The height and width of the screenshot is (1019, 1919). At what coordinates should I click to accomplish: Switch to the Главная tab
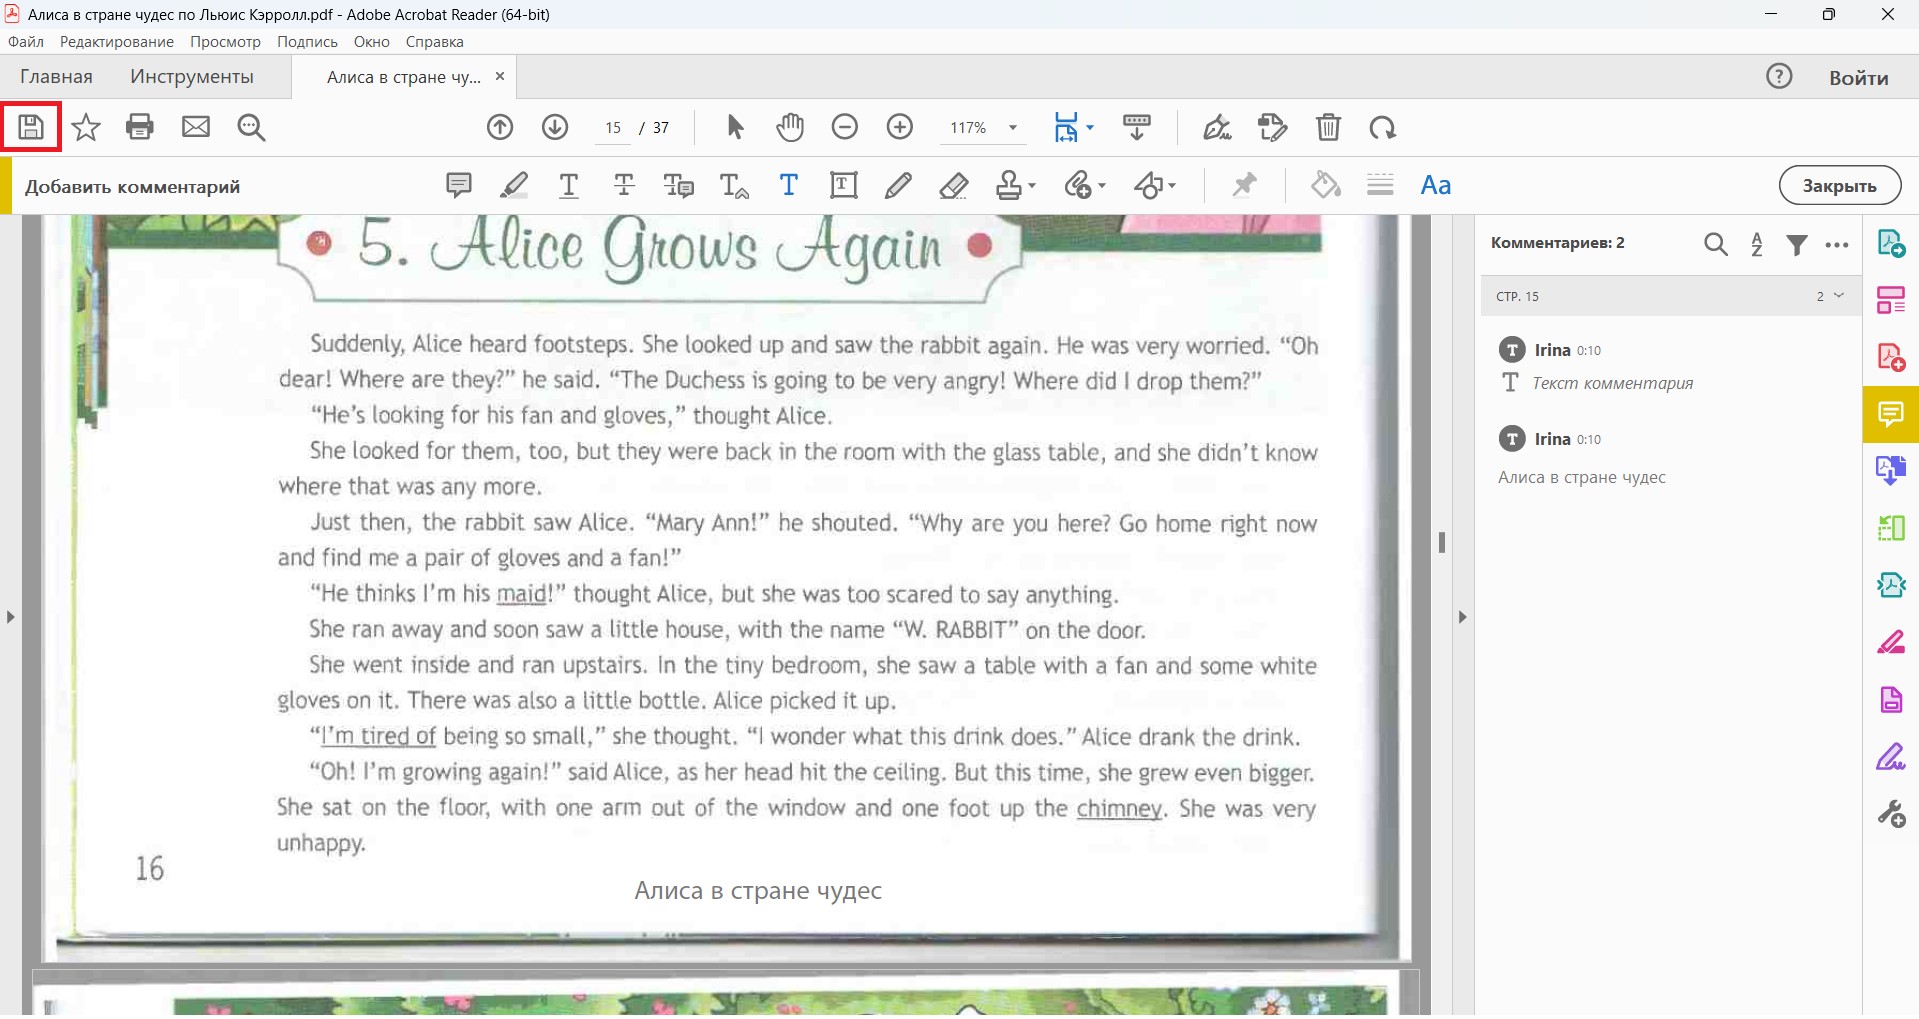pos(56,77)
